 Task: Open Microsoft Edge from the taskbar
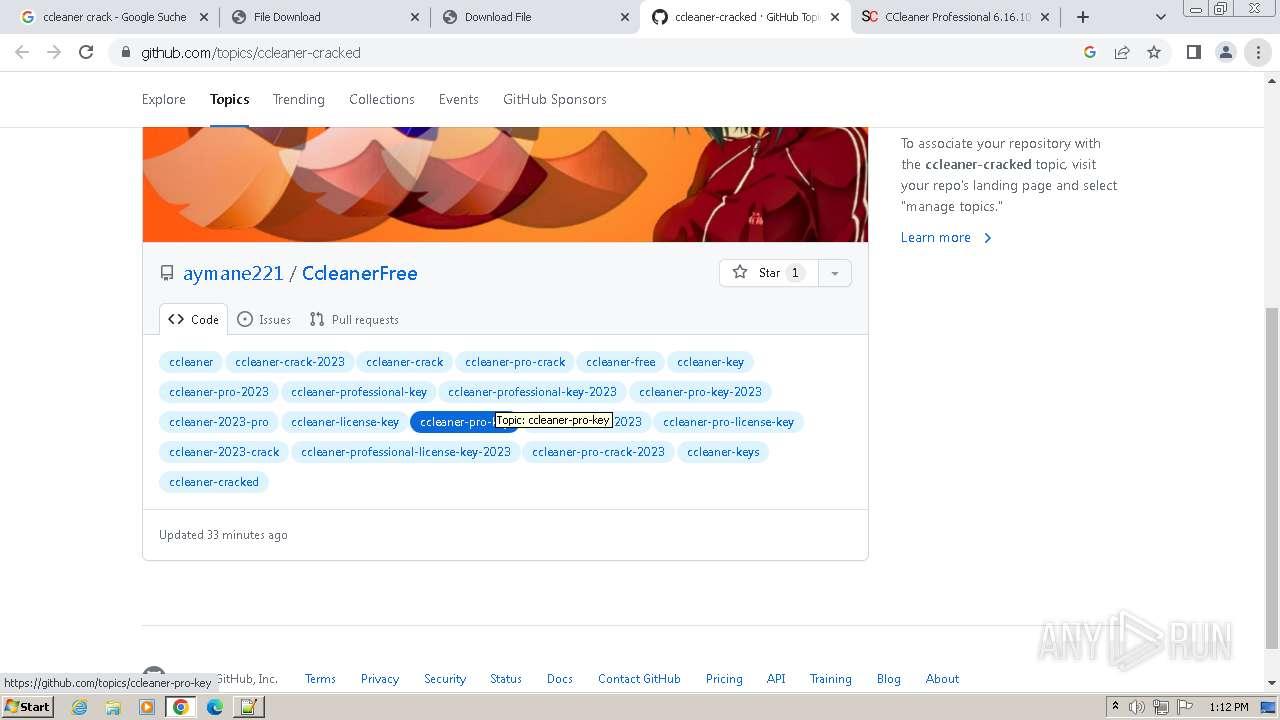tap(215, 707)
